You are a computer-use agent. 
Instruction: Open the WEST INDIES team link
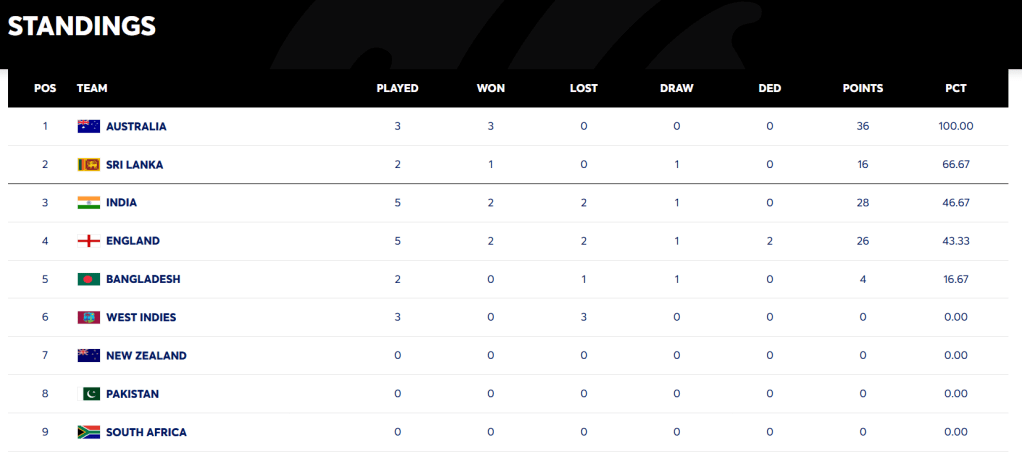pos(141,318)
